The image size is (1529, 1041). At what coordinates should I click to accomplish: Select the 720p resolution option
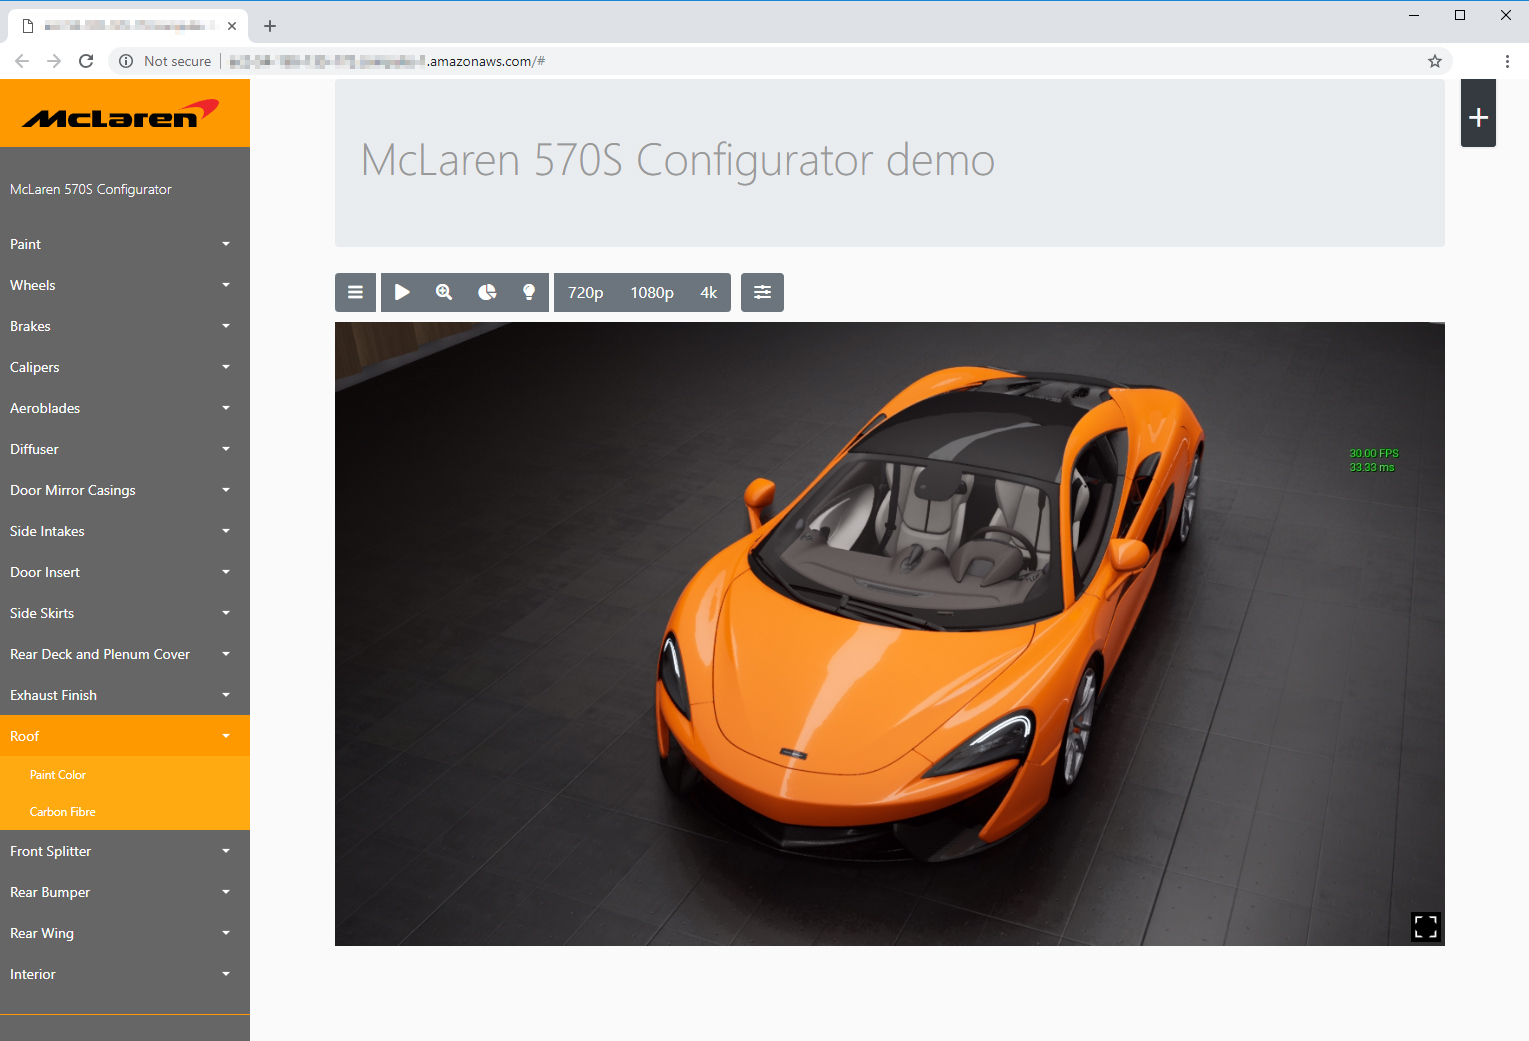(585, 293)
